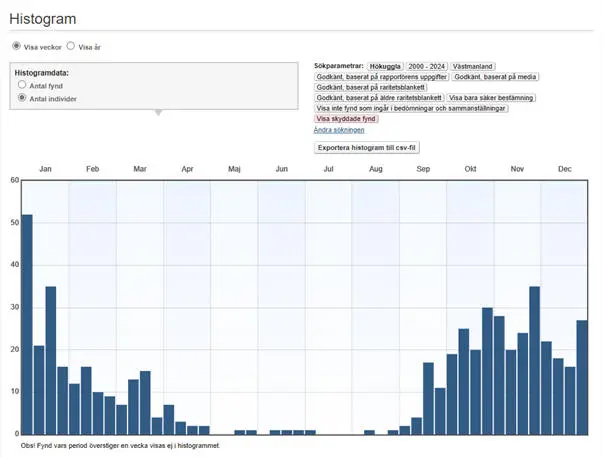The height and width of the screenshot is (457, 603).
Task: Click 'Visa inte fynd som ingår i bedömningar' tag
Action: (411, 108)
